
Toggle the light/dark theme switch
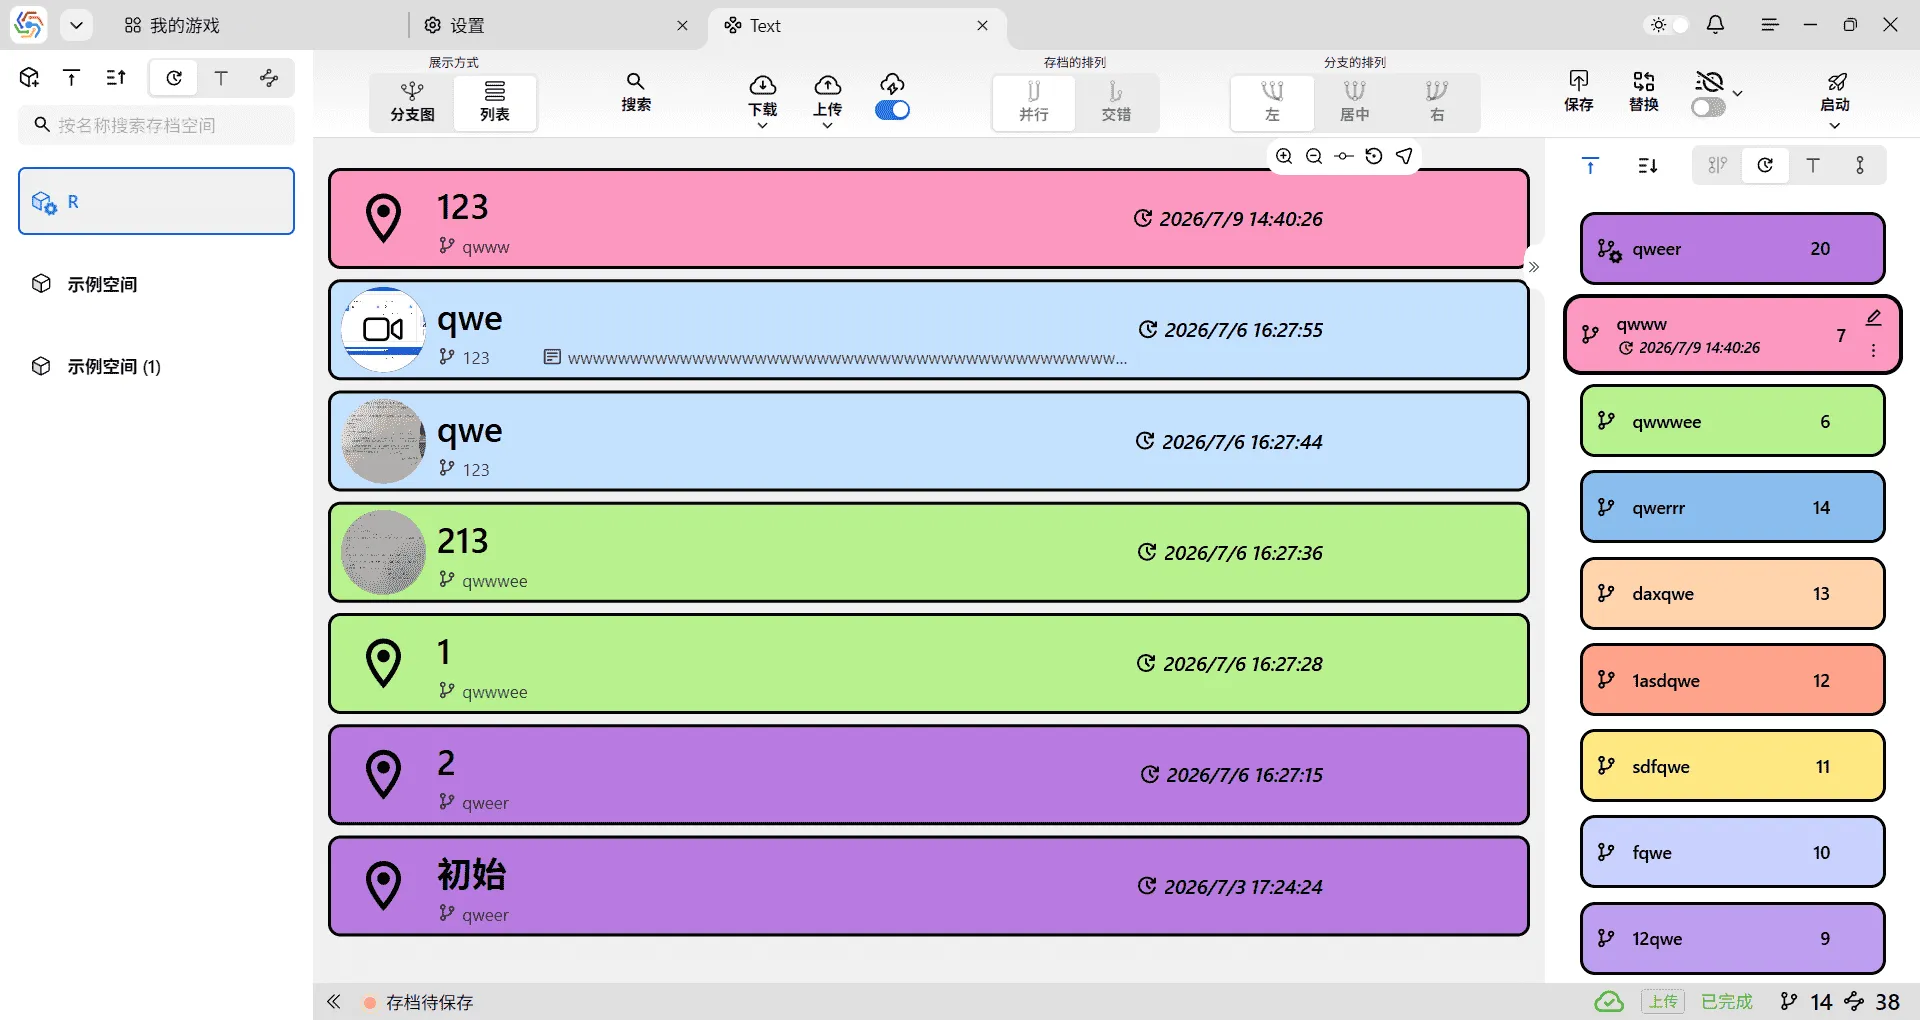click(x=1668, y=25)
